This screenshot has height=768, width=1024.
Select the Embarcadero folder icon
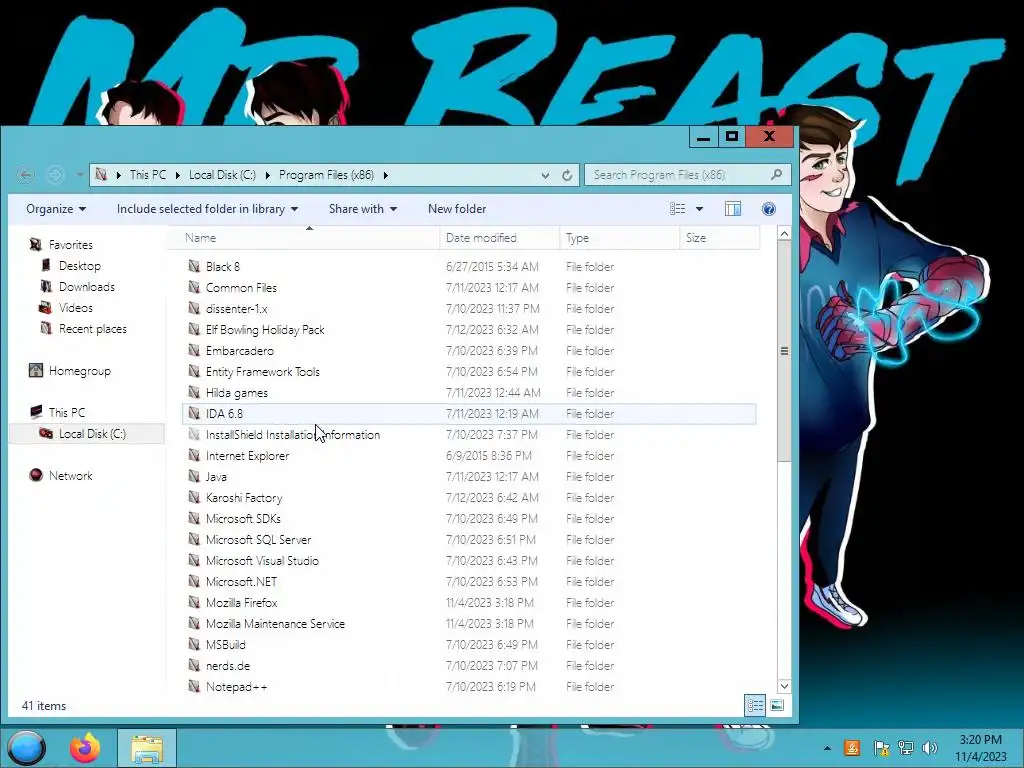pyautogui.click(x=194, y=350)
